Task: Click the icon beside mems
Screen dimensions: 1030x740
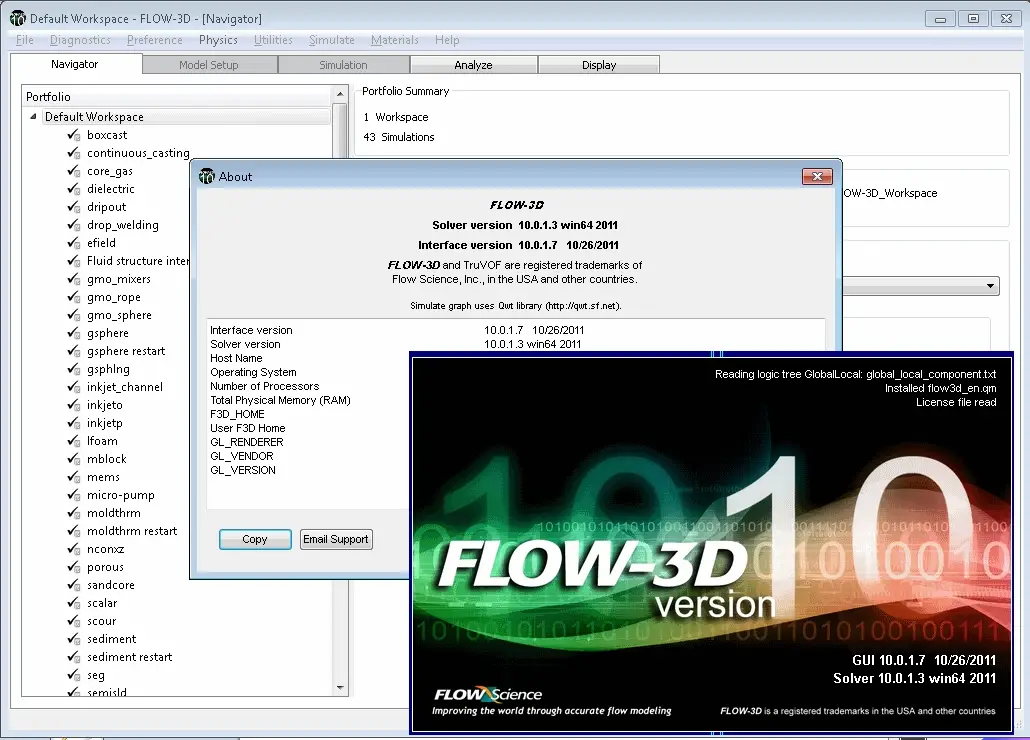Action: tap(74, 477)
